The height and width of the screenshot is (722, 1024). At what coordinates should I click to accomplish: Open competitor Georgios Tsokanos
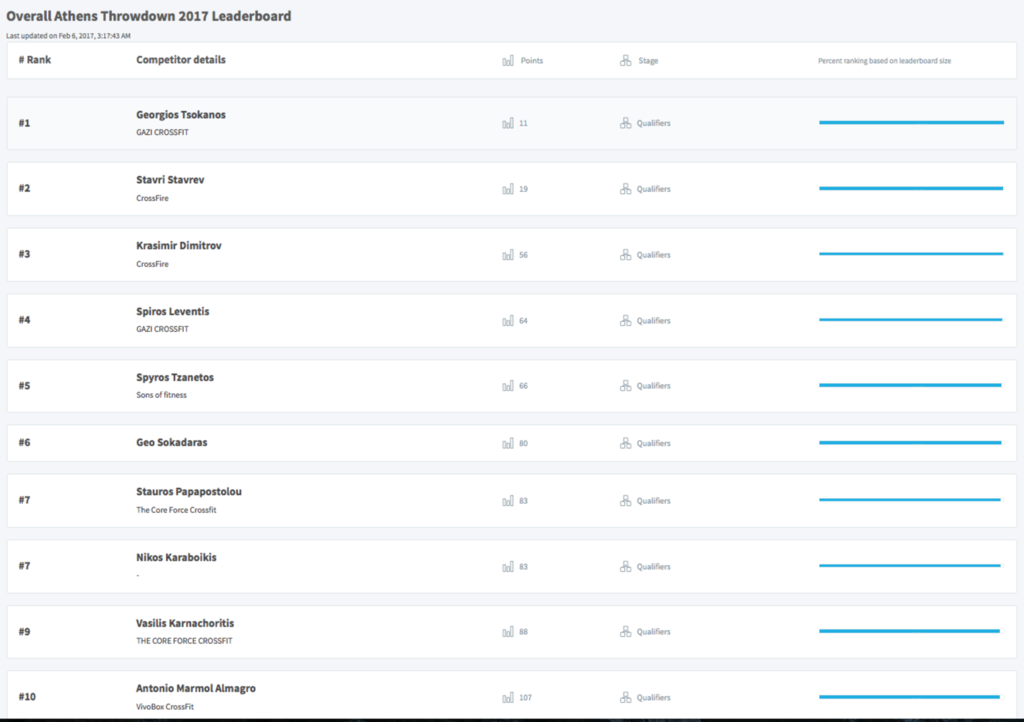pos(181,115)
